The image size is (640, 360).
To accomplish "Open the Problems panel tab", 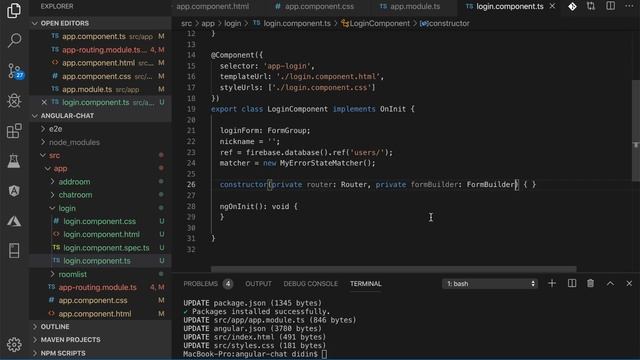I will click(208, 284).
